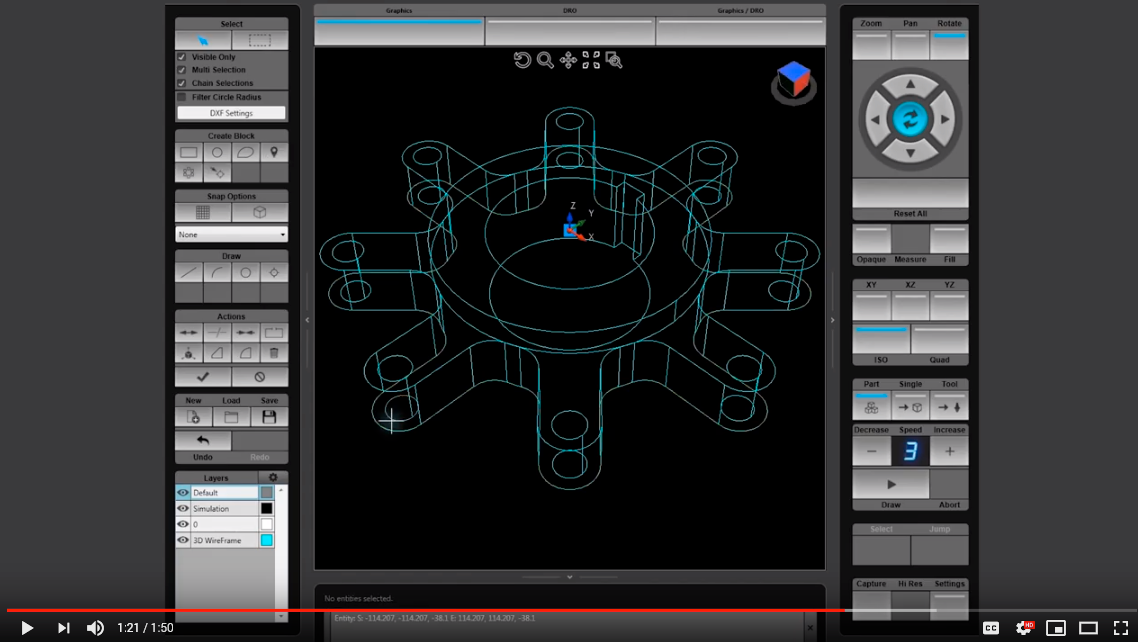Select the Rotate mode button
The height and width of the screenshot is (642, 1138).
949,45
